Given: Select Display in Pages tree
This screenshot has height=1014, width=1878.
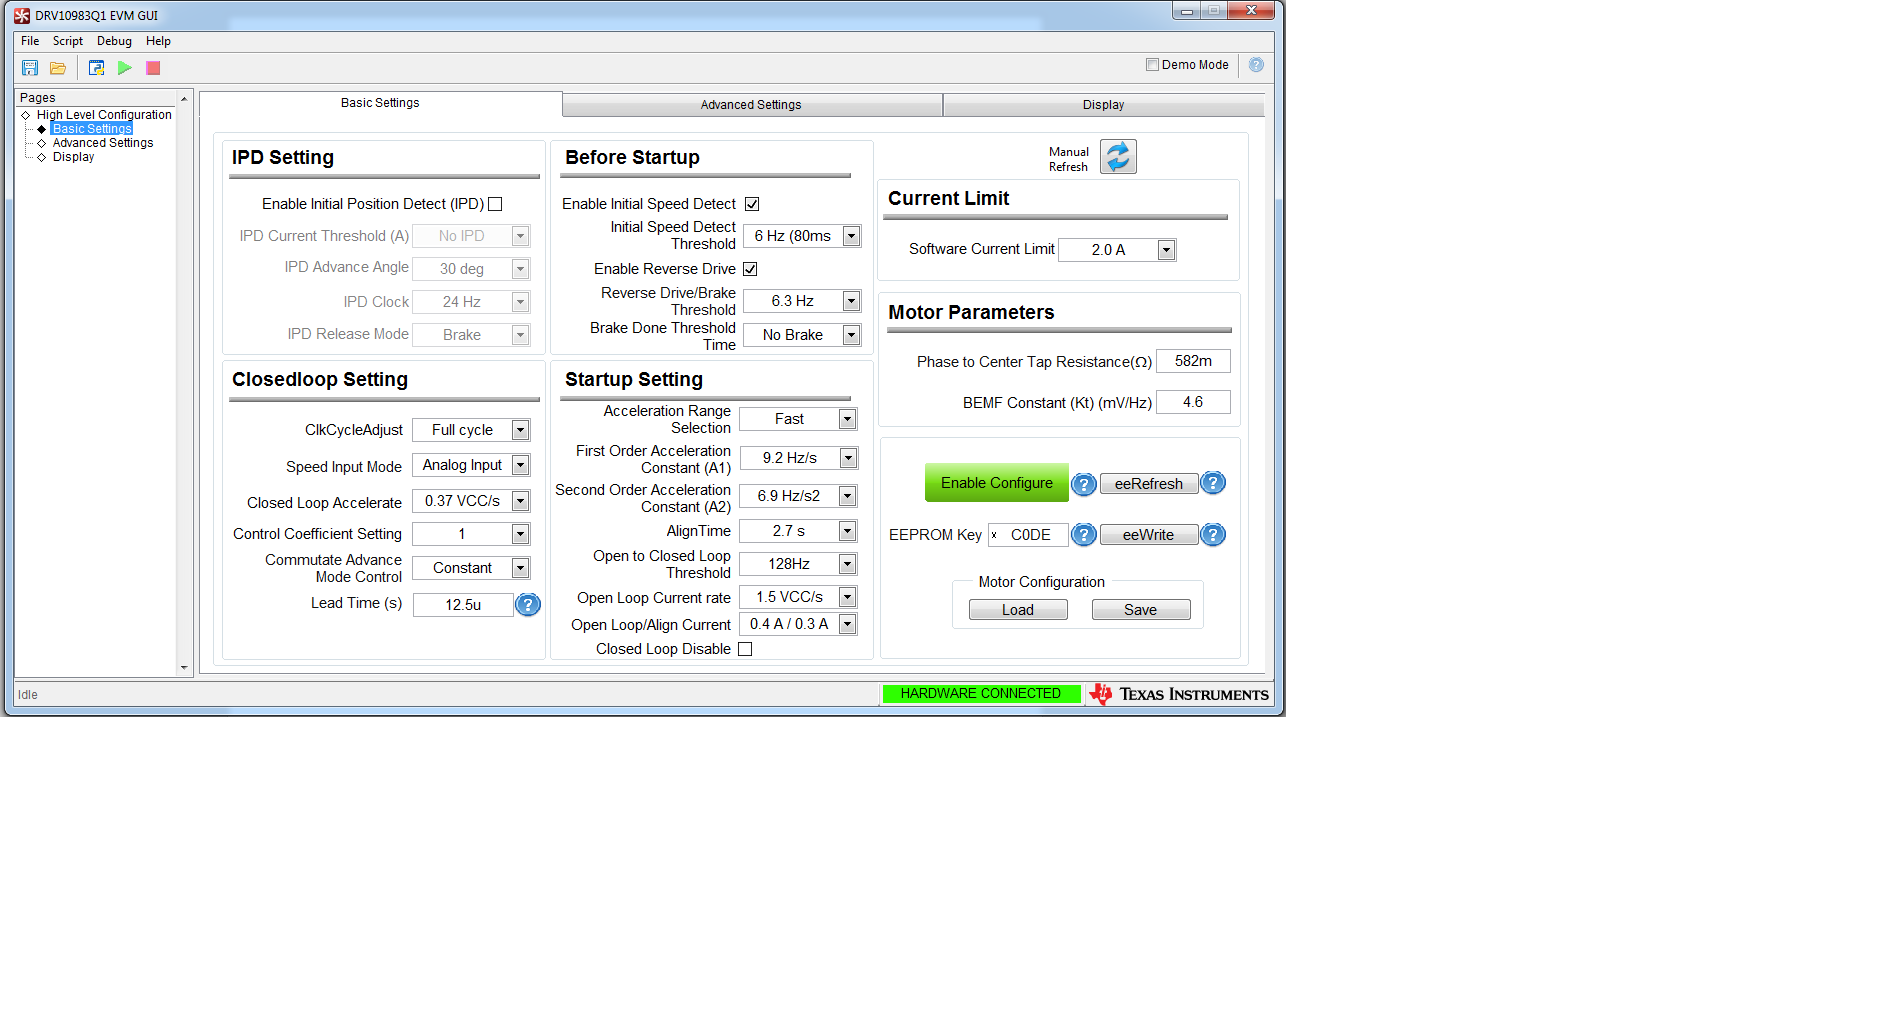Looking at the screenshot, I should point(74,157).
